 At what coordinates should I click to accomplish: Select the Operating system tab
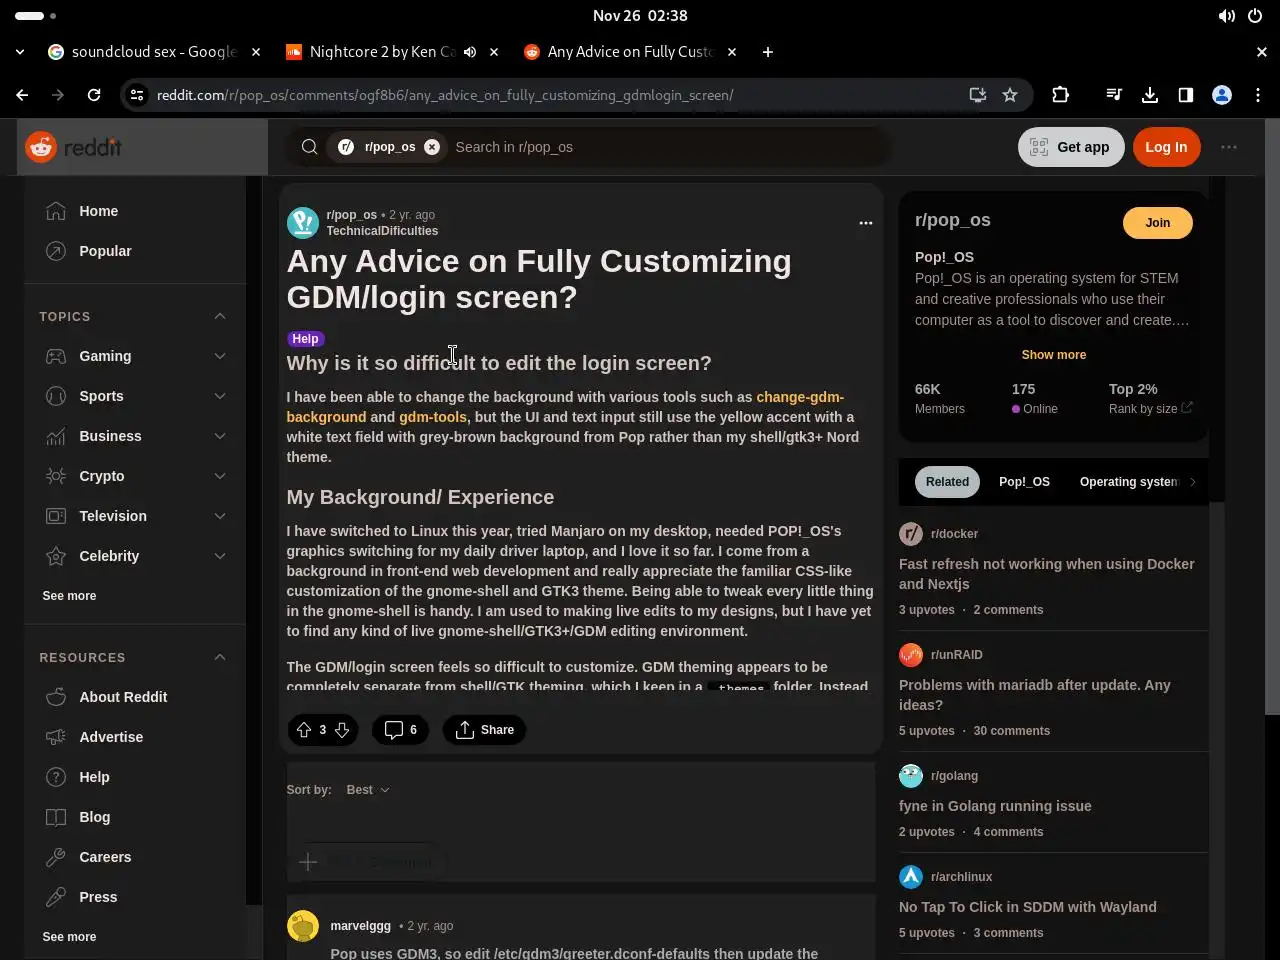tap(1129, 482)
